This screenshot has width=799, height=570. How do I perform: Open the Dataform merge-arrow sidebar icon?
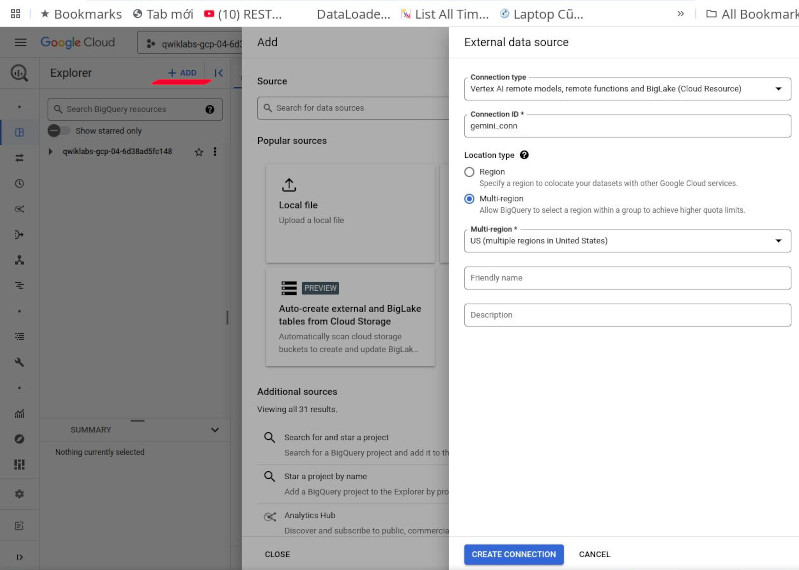(x=19, y=234)
